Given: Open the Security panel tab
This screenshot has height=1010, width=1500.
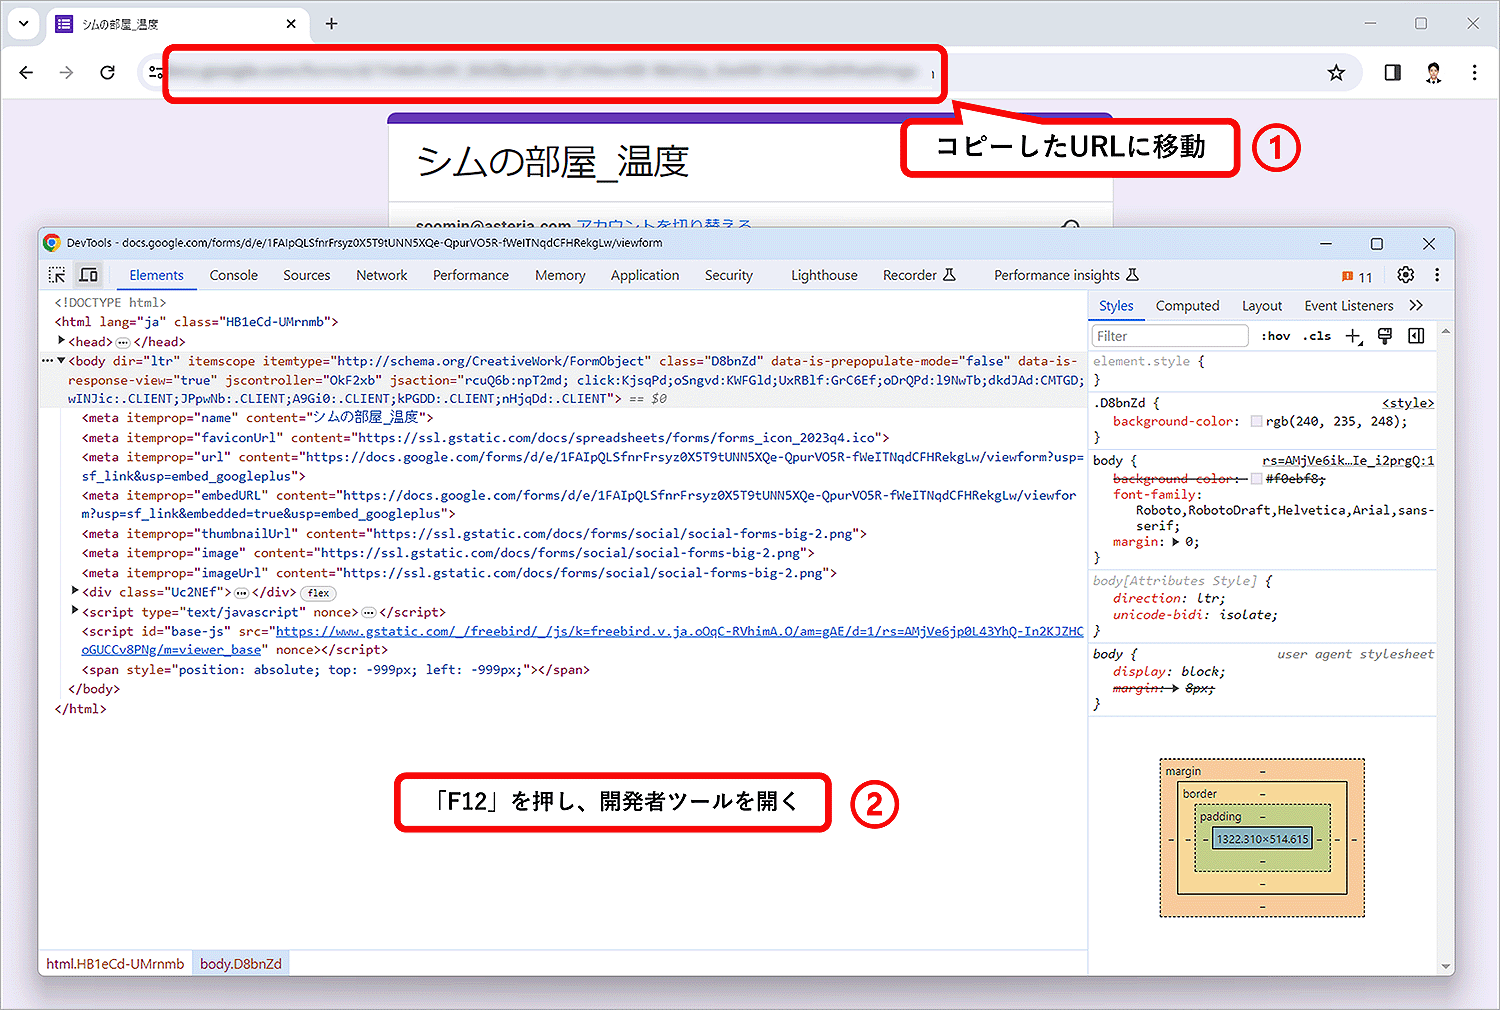Looking at the screenshot, I should [729, 275].
